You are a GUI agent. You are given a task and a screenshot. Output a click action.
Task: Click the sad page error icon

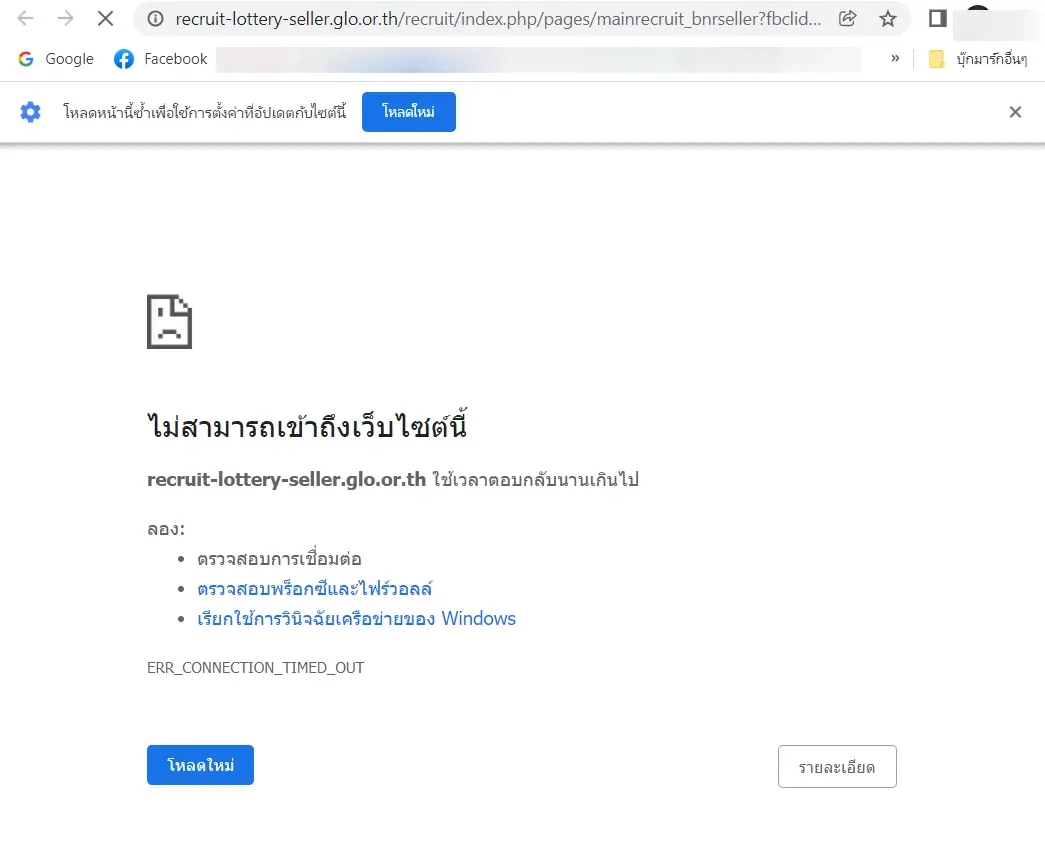pos(169,322)
